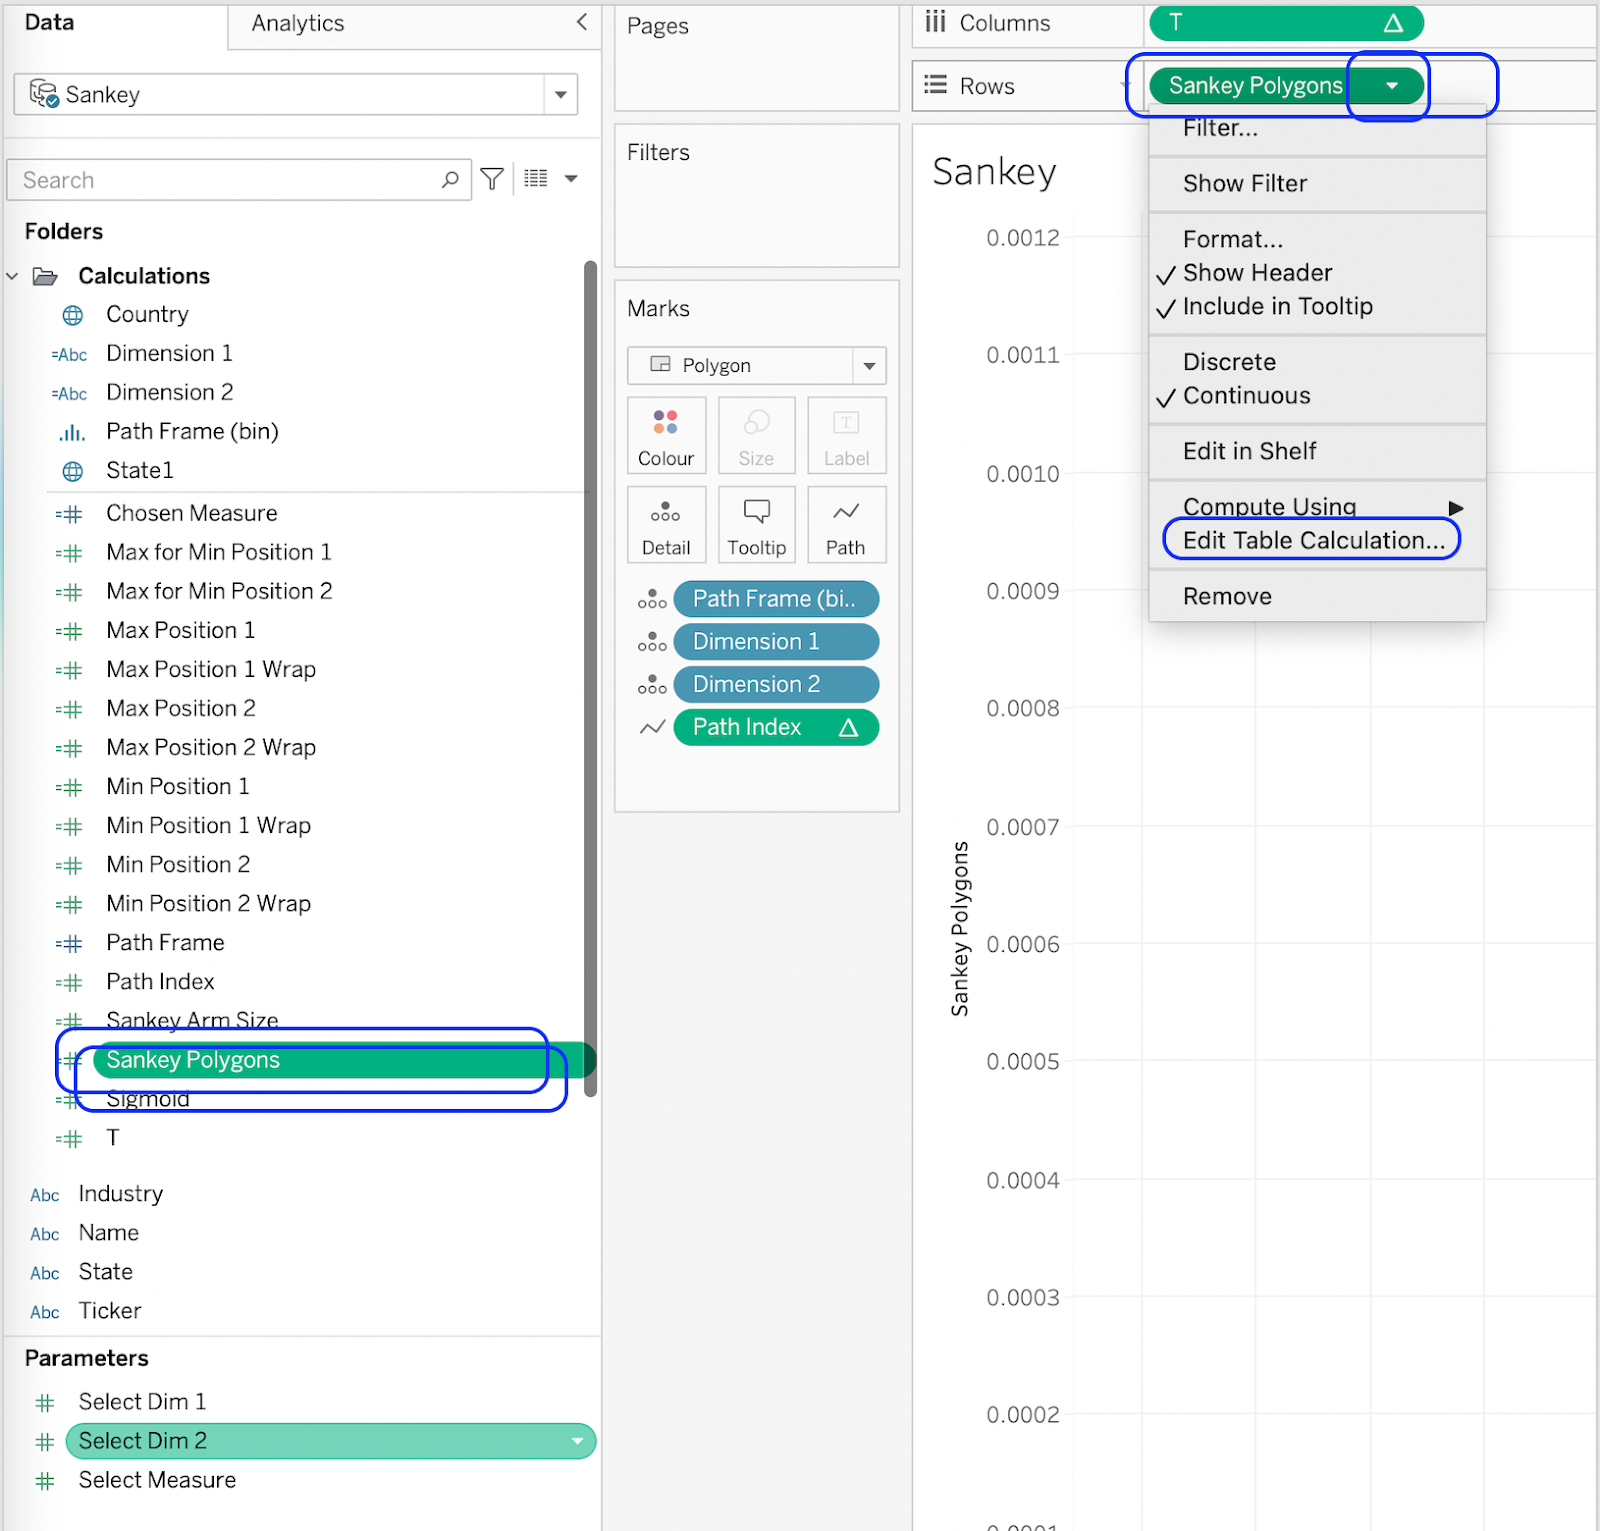The image size is (1600, 1531).
Task: Select Continuous in the context menu
Action: coord(1246,396)
